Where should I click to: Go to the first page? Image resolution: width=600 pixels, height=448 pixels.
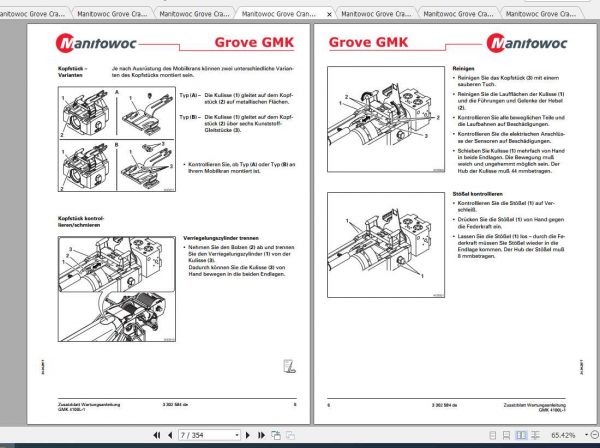click(157, 435)
